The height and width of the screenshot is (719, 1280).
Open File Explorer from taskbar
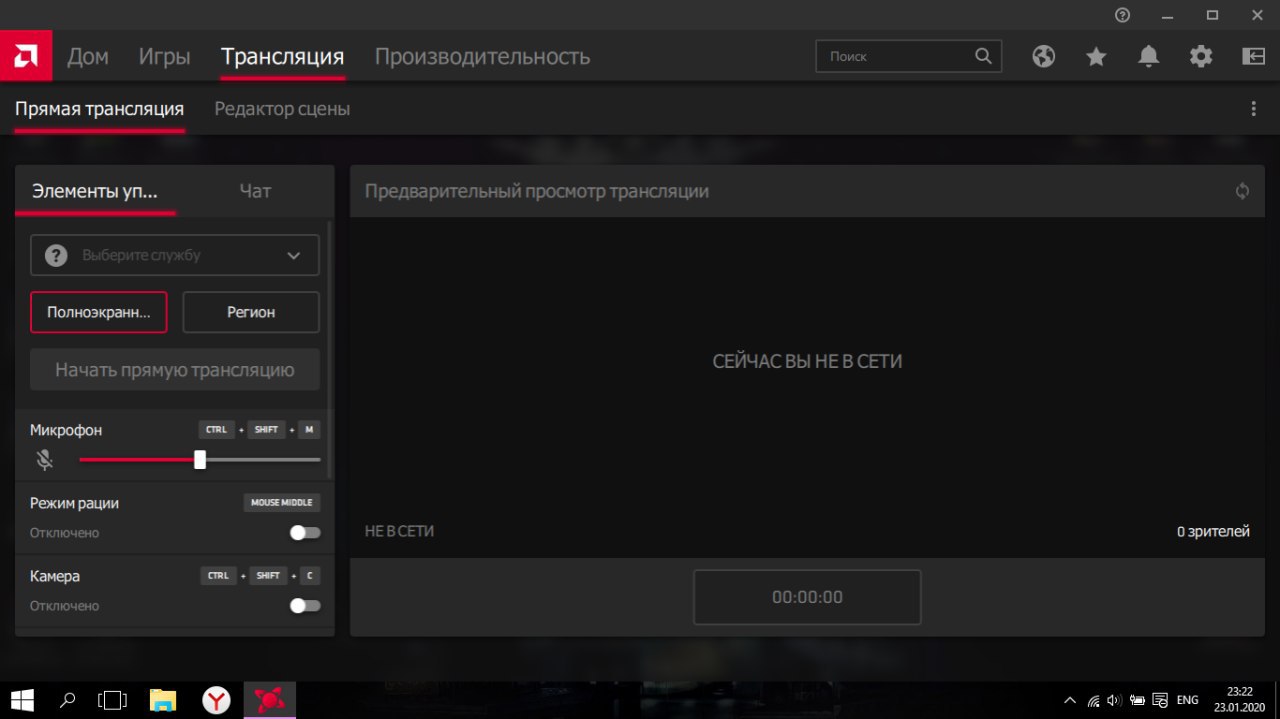tap(163, 700)
